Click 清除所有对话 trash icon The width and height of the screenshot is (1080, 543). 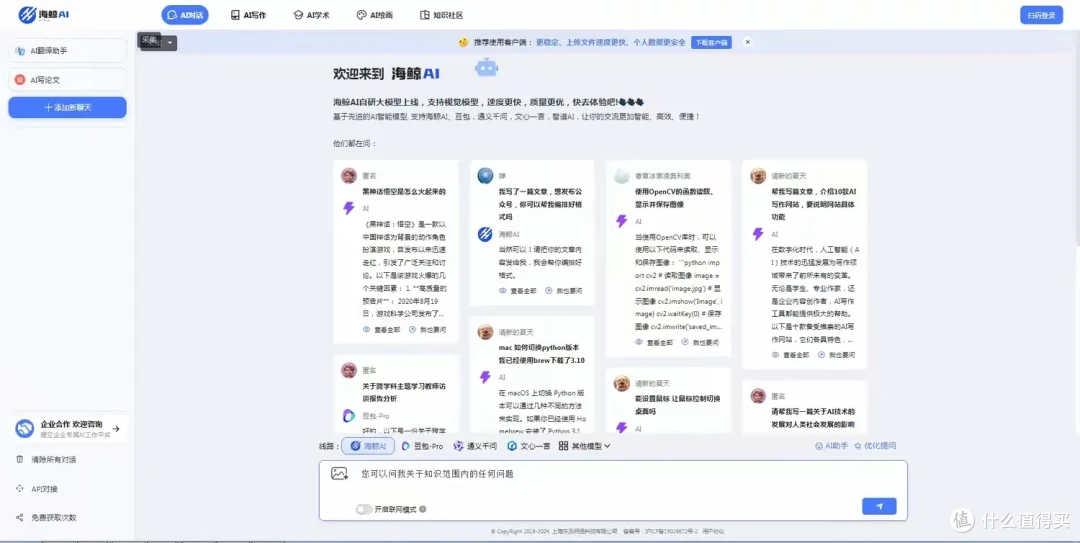20,459
